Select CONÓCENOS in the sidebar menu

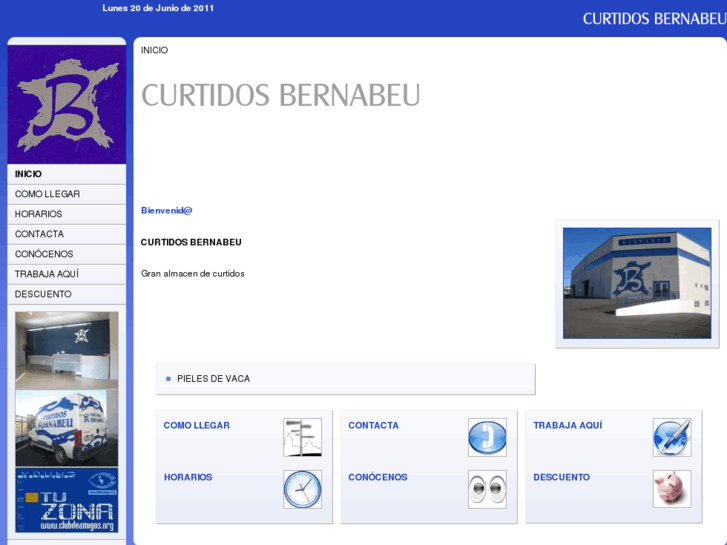(x=67, y=254)
